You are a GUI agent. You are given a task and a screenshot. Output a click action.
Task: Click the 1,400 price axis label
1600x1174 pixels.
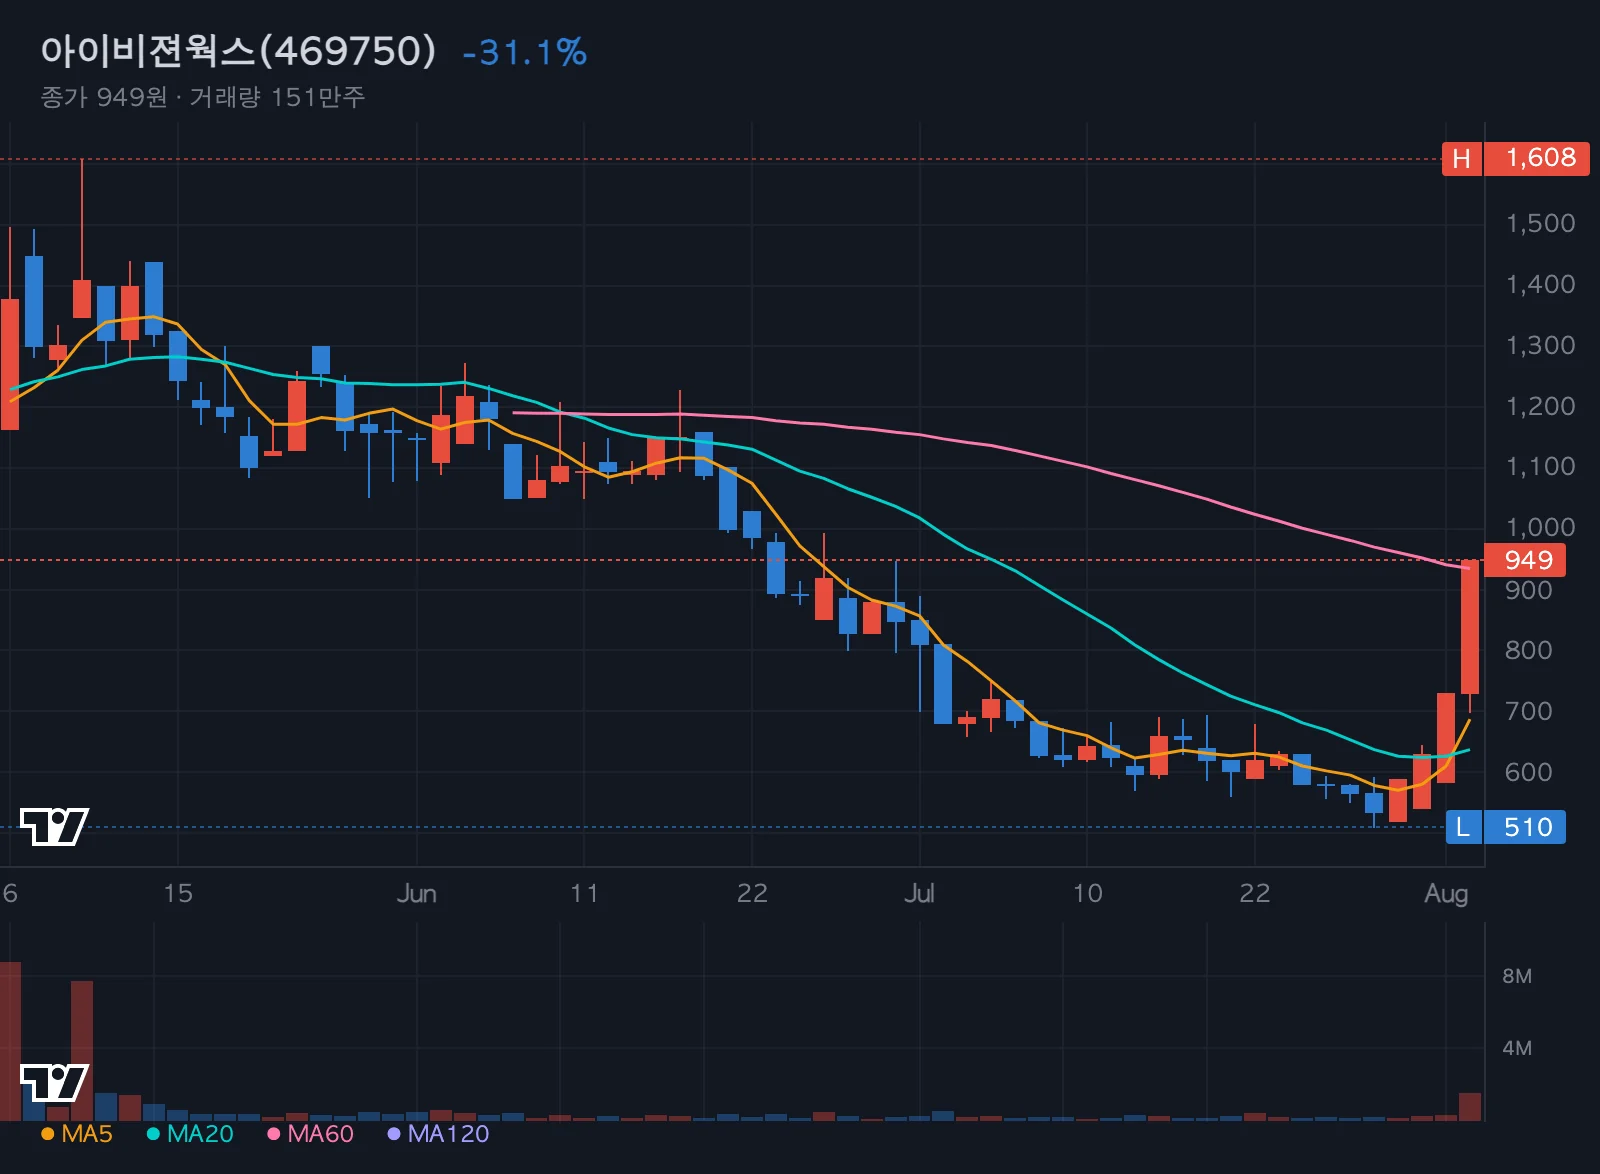point(1540,284)
